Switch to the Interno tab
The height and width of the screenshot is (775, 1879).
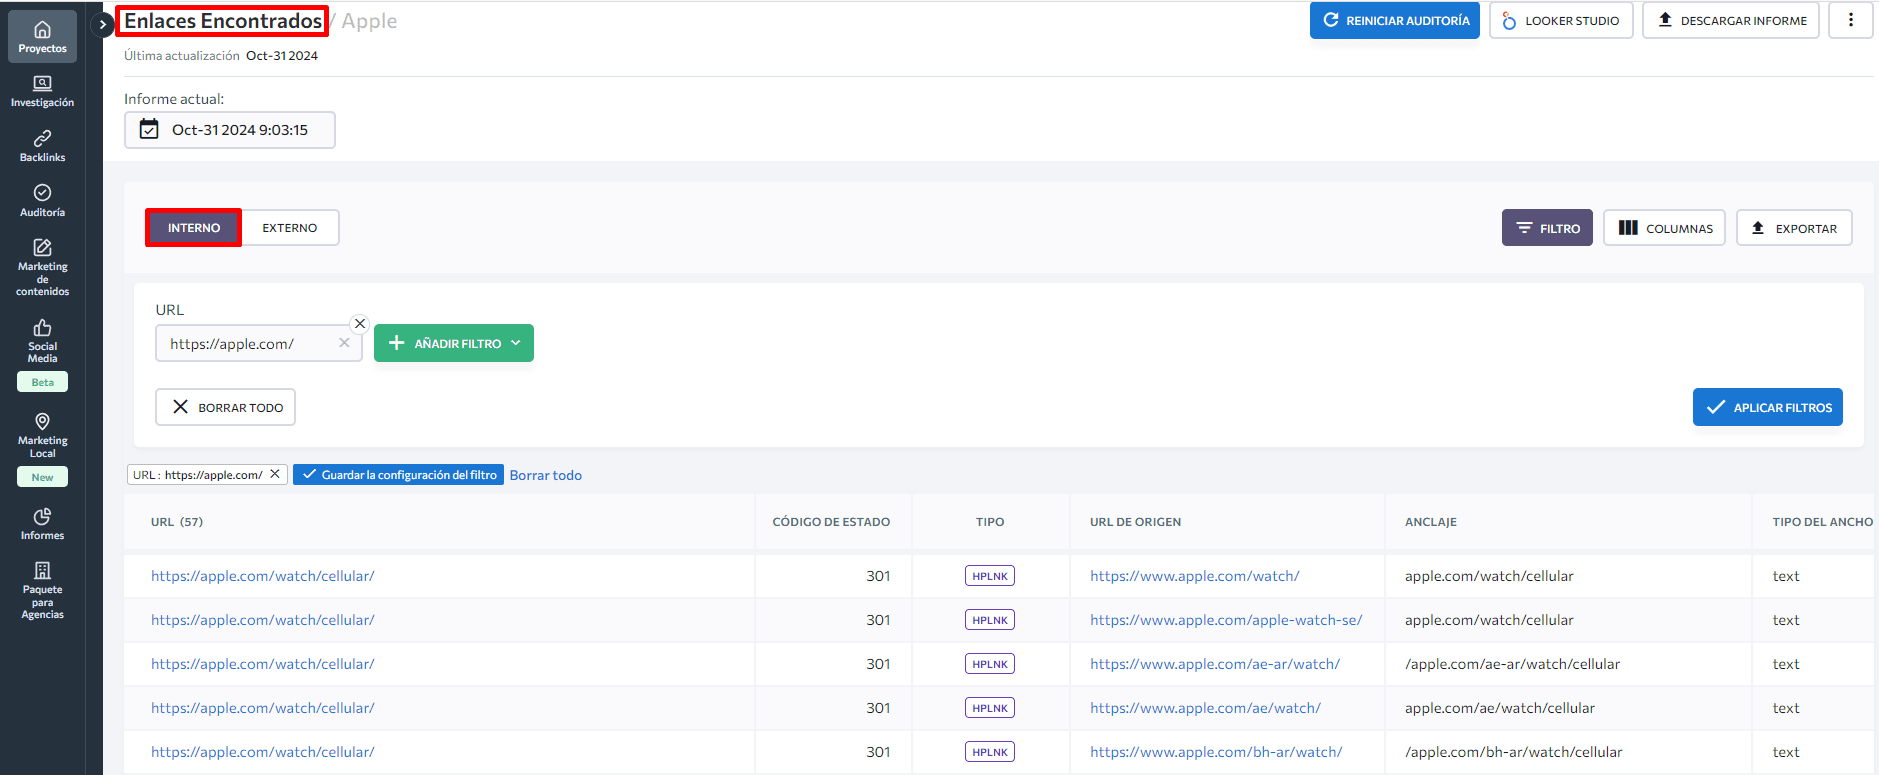point(193,228)
